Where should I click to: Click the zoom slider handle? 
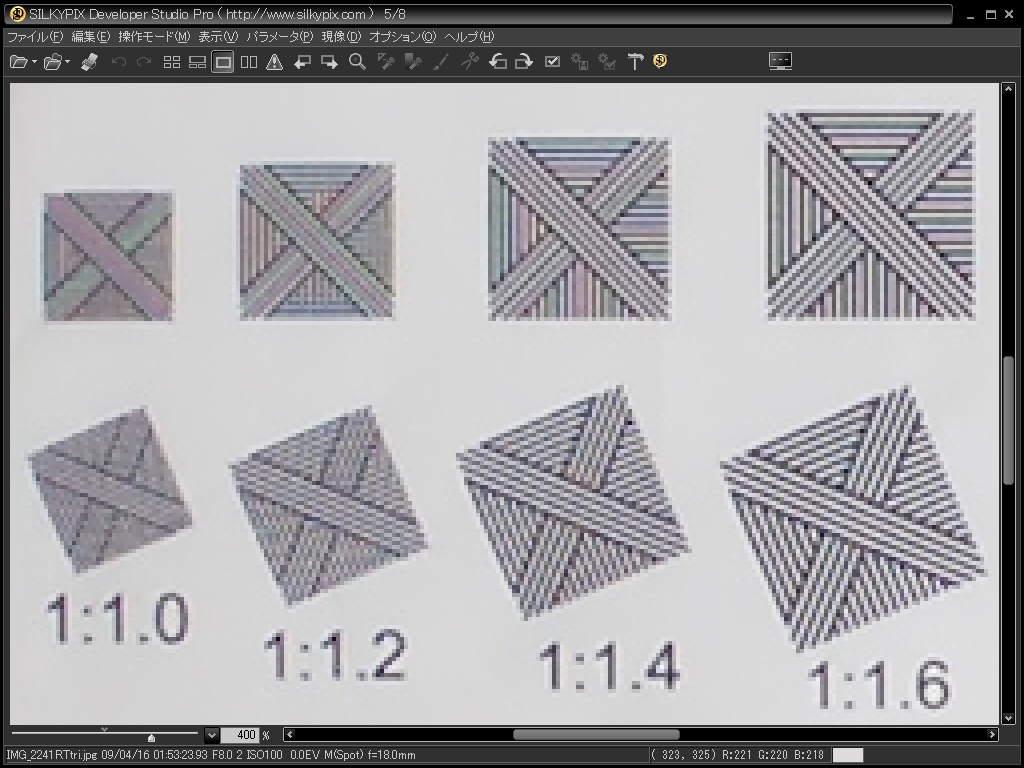[150, 737]
